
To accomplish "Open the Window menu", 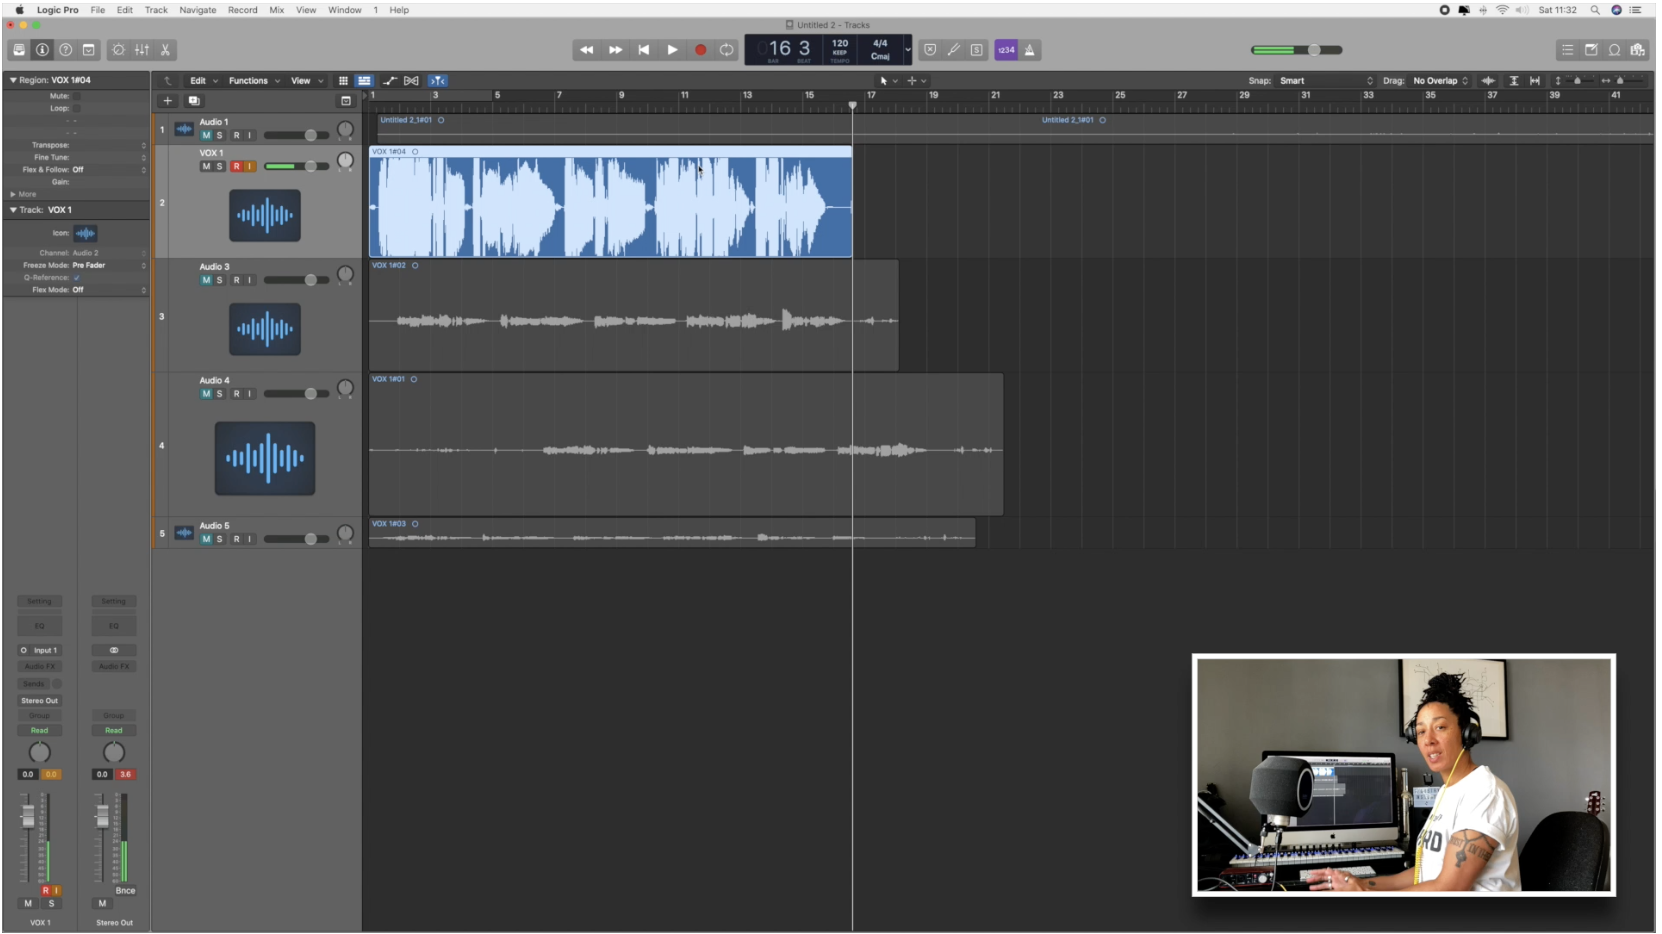I will (345, 10).
